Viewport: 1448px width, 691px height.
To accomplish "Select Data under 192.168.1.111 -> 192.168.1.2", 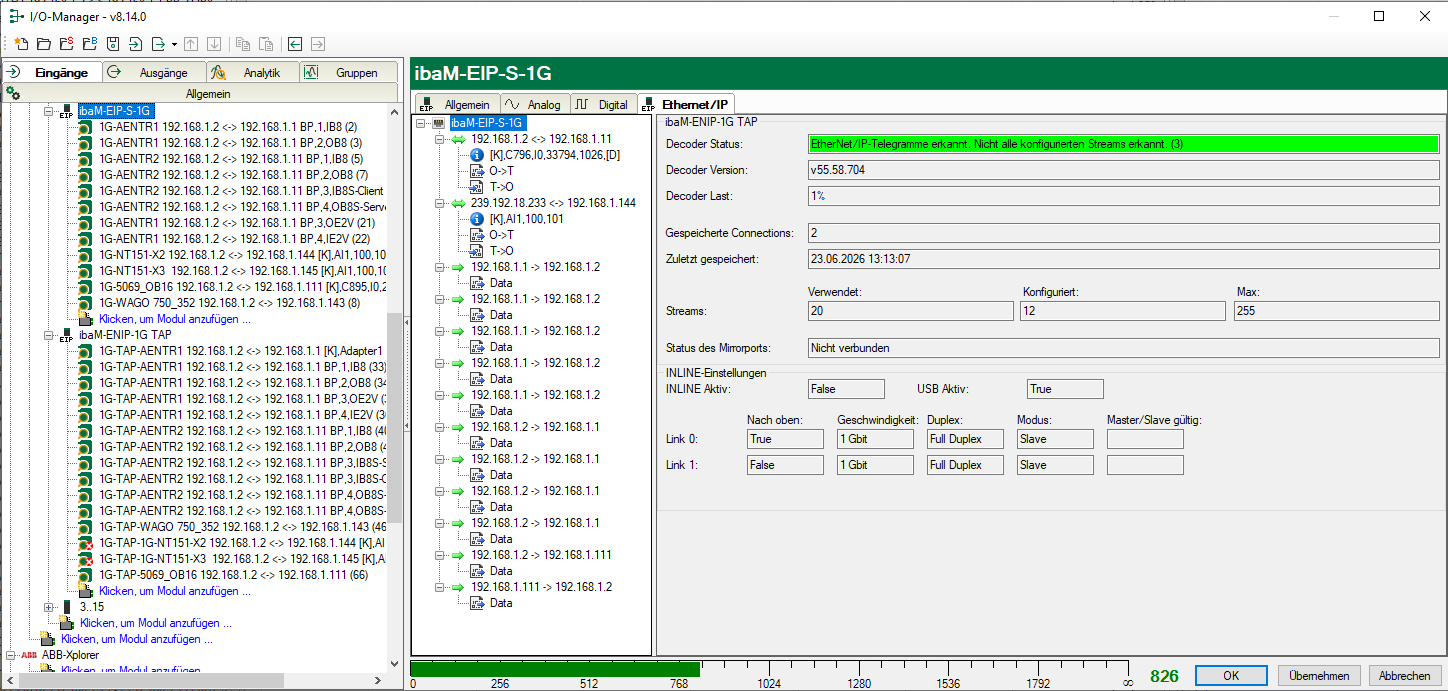I will (500, 603).
